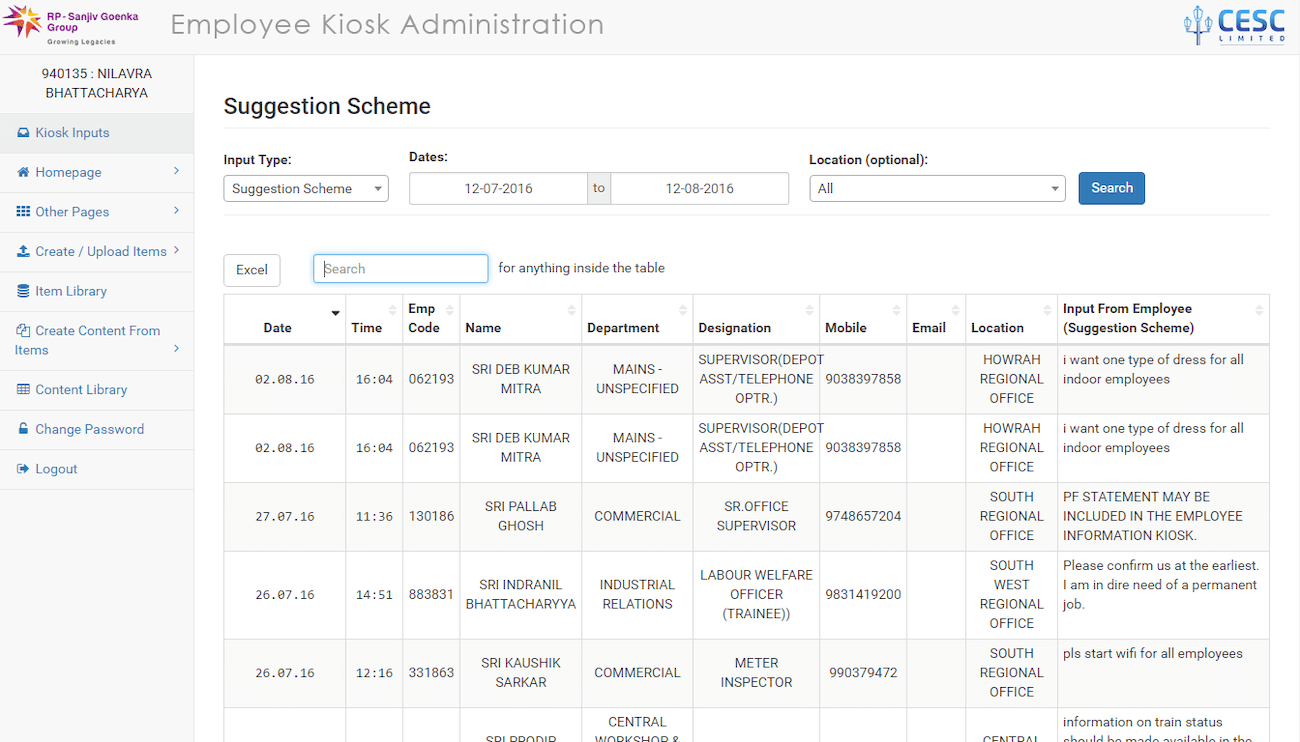The width and height of the screenshot is (1300, 742).
Task: Open the Location optional dropdown
Action: (937, 188)
